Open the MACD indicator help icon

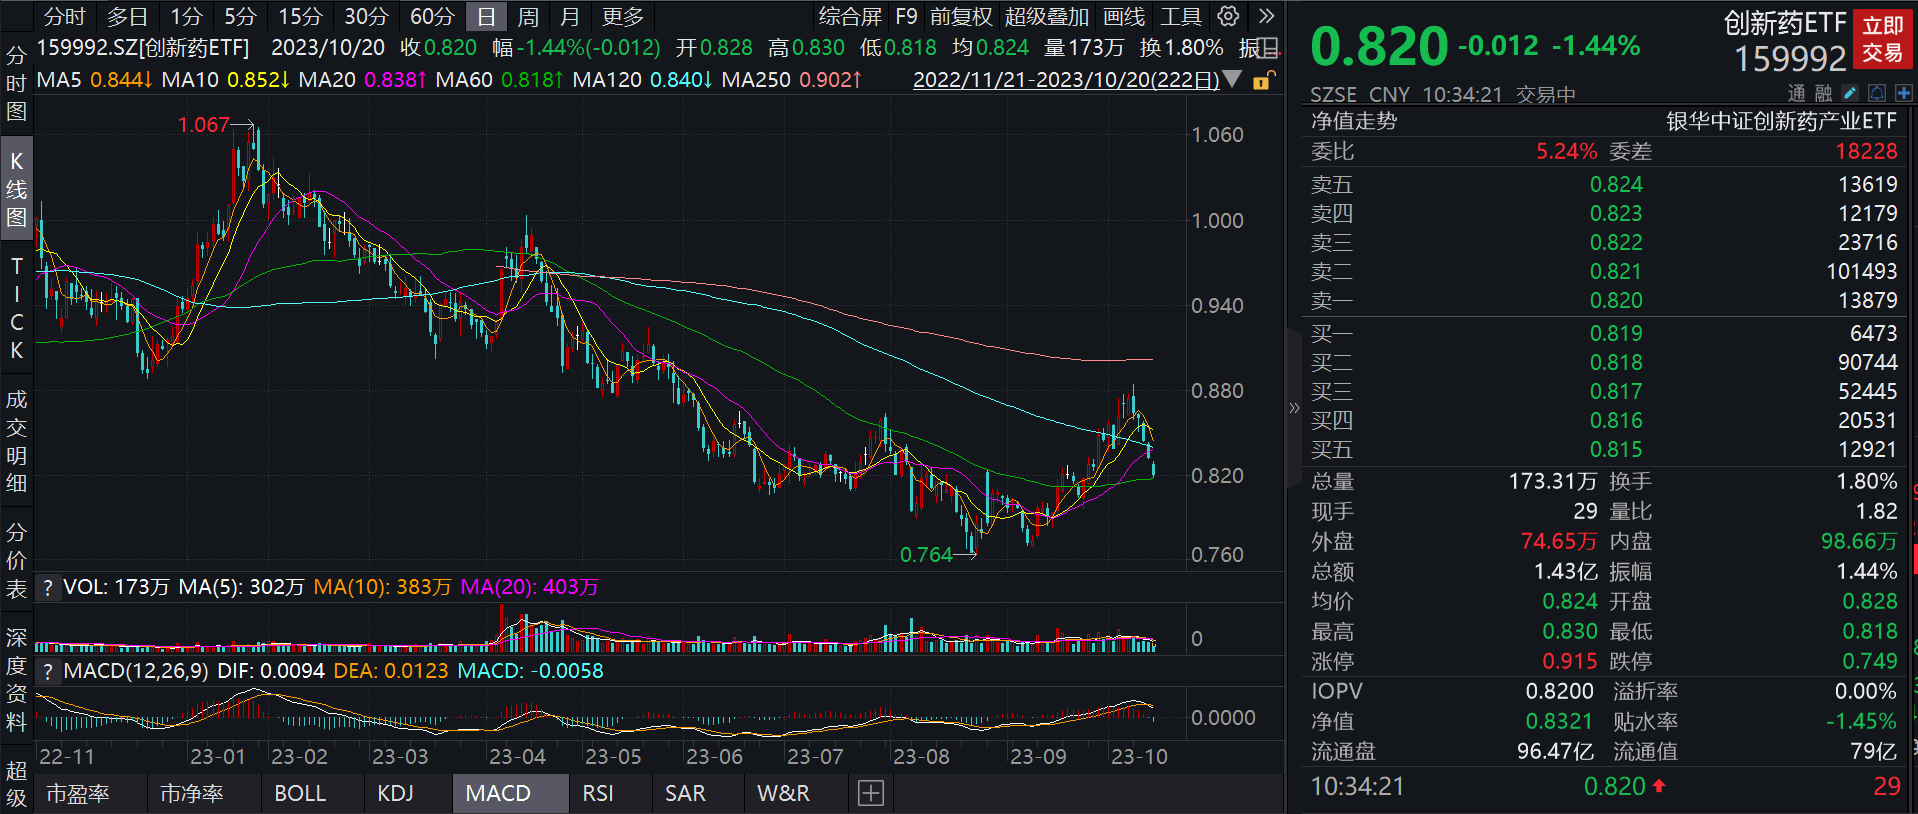click(x=47, y=672)
